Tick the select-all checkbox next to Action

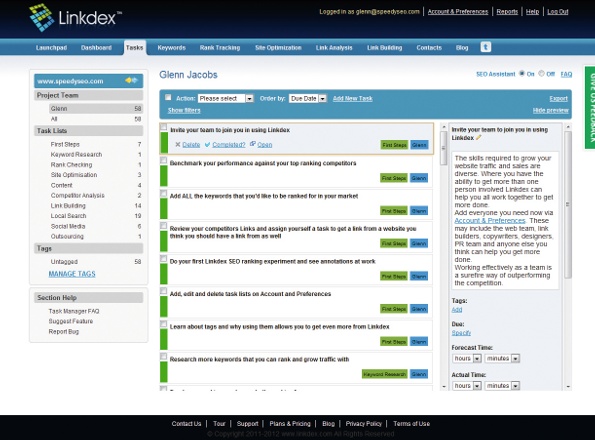[168, 97]
